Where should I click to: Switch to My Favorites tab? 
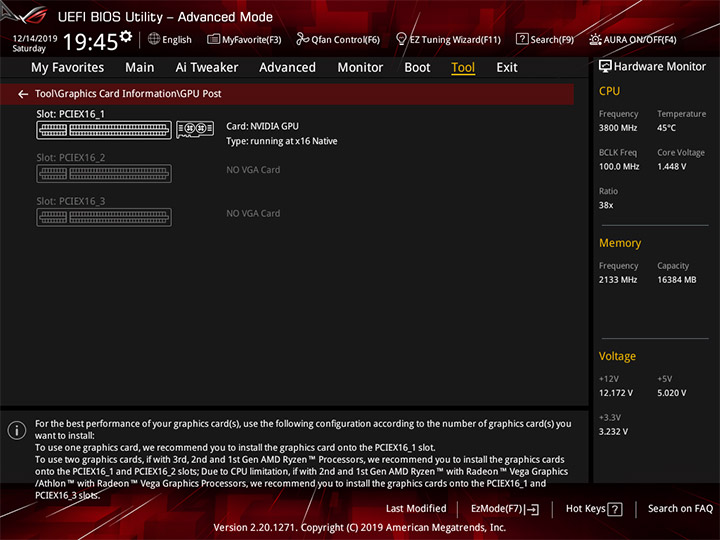point(68,68)
